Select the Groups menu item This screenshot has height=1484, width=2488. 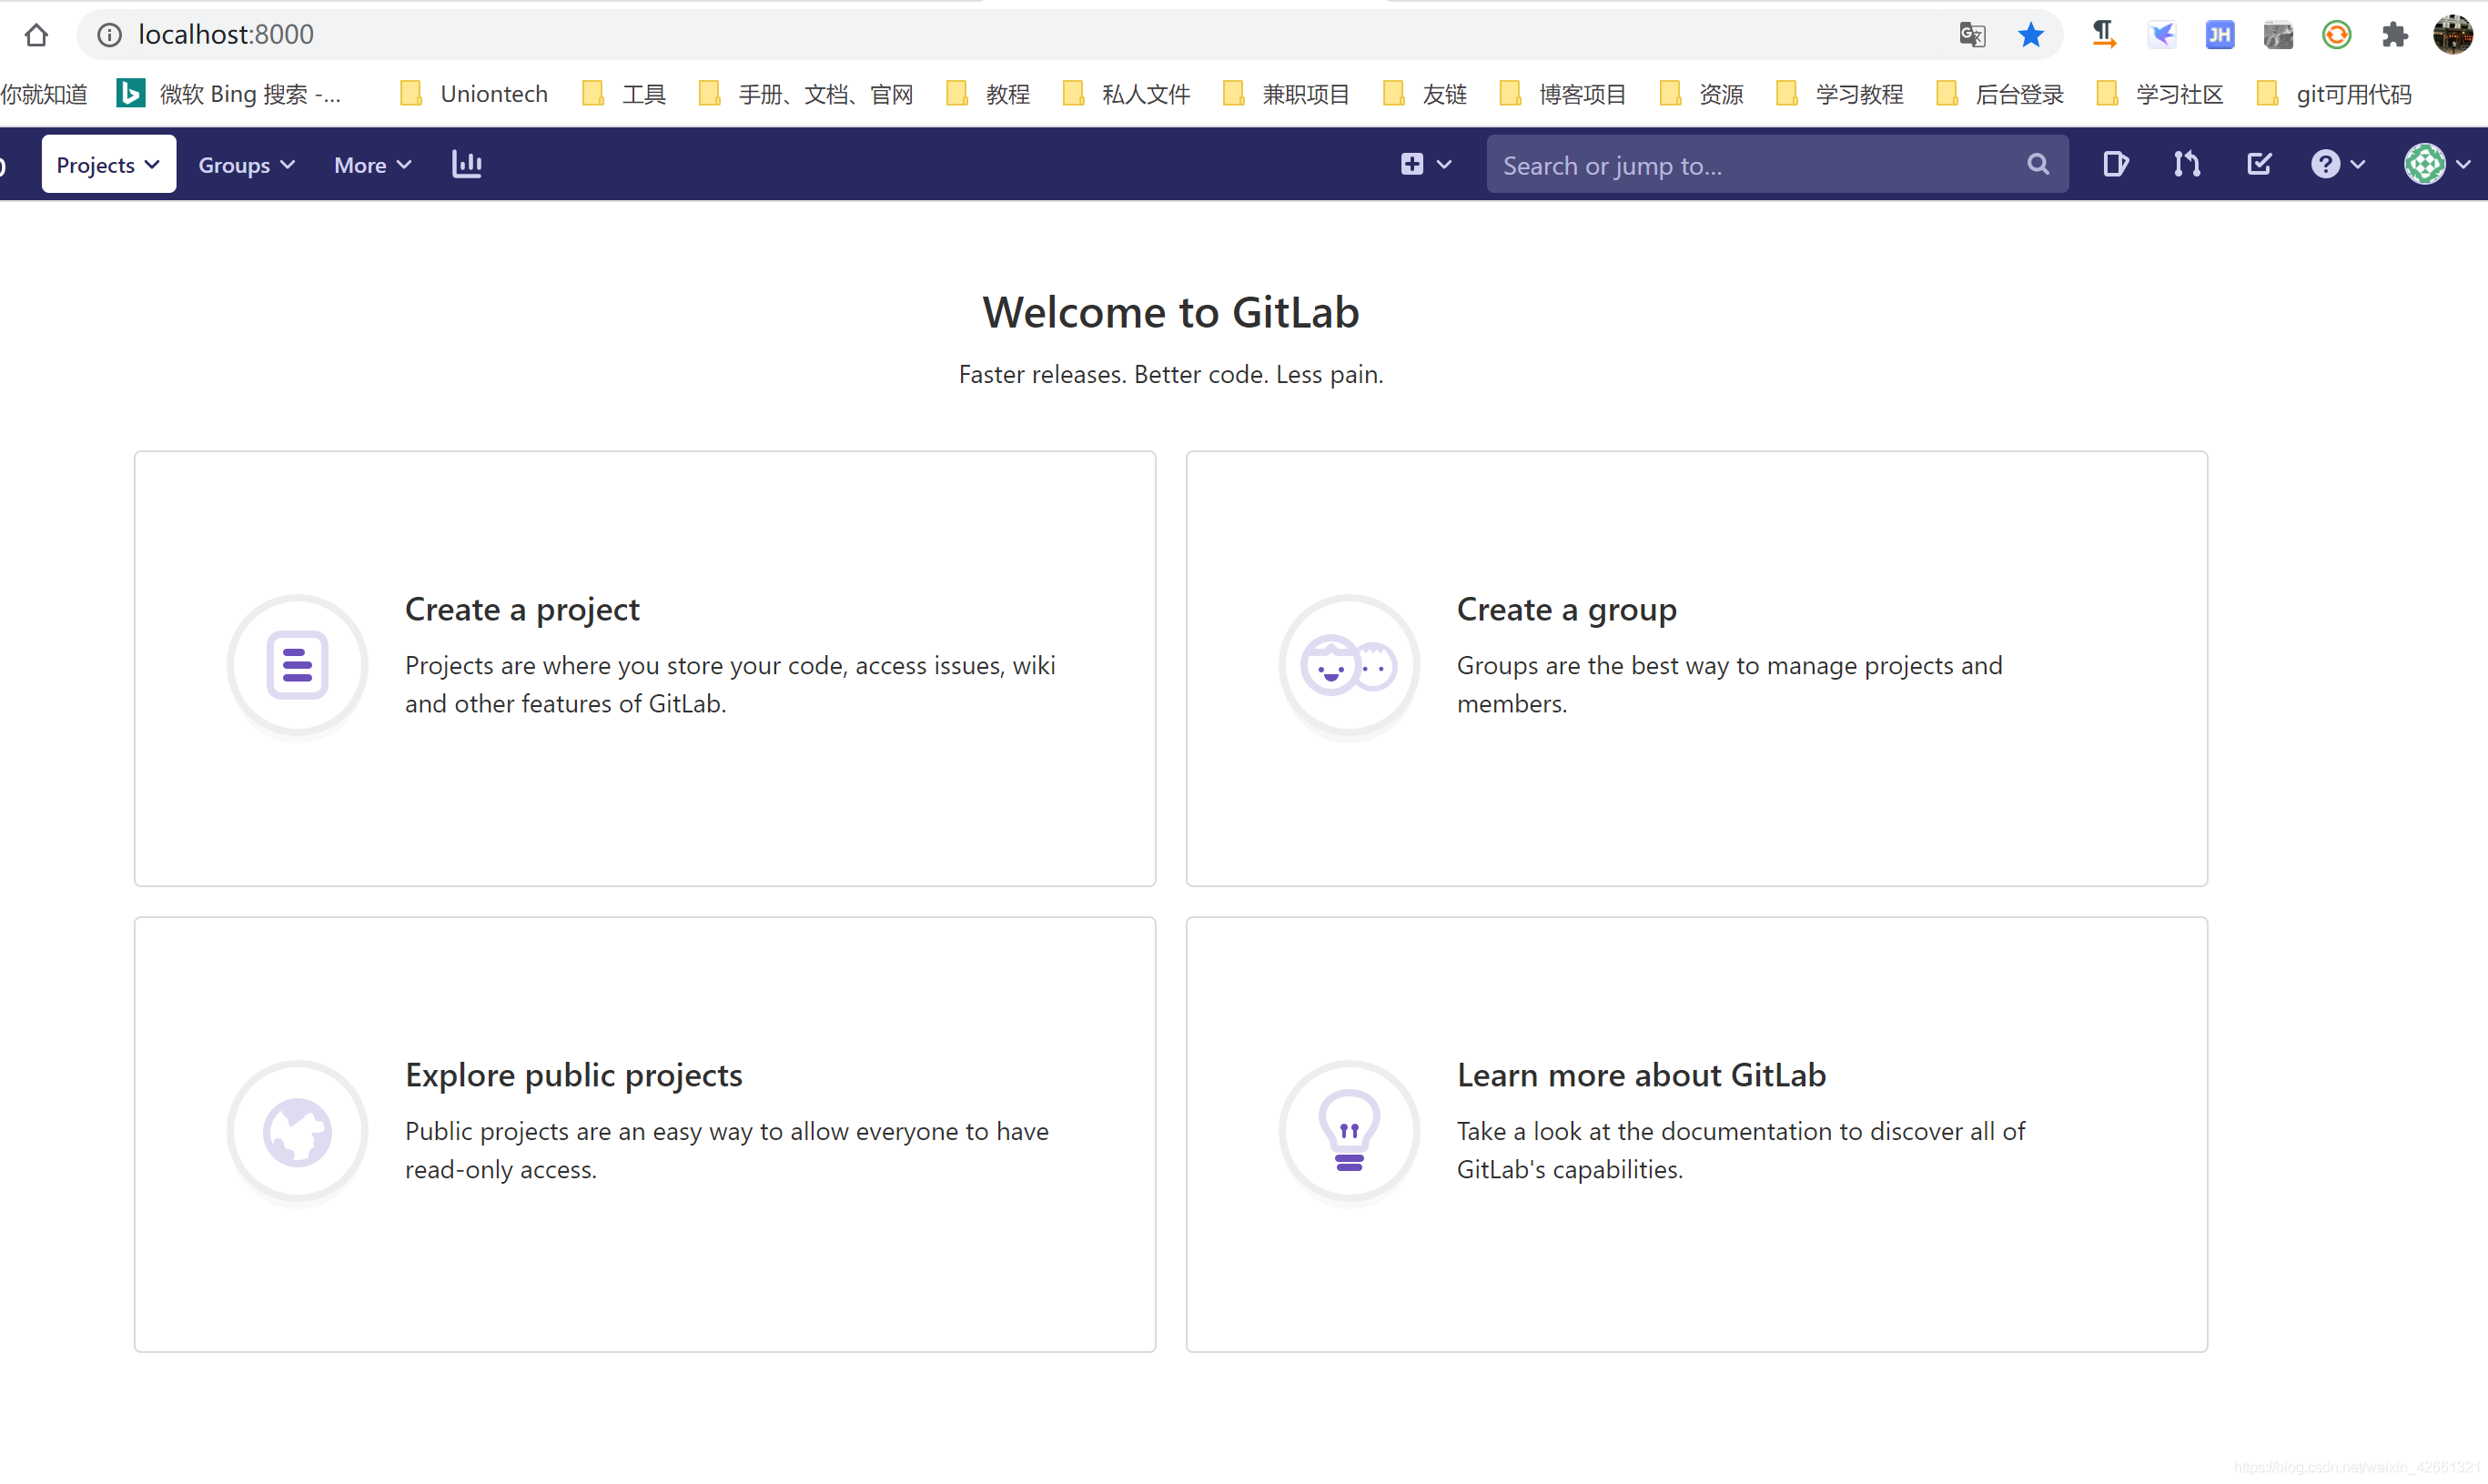[x=246, y=165]
